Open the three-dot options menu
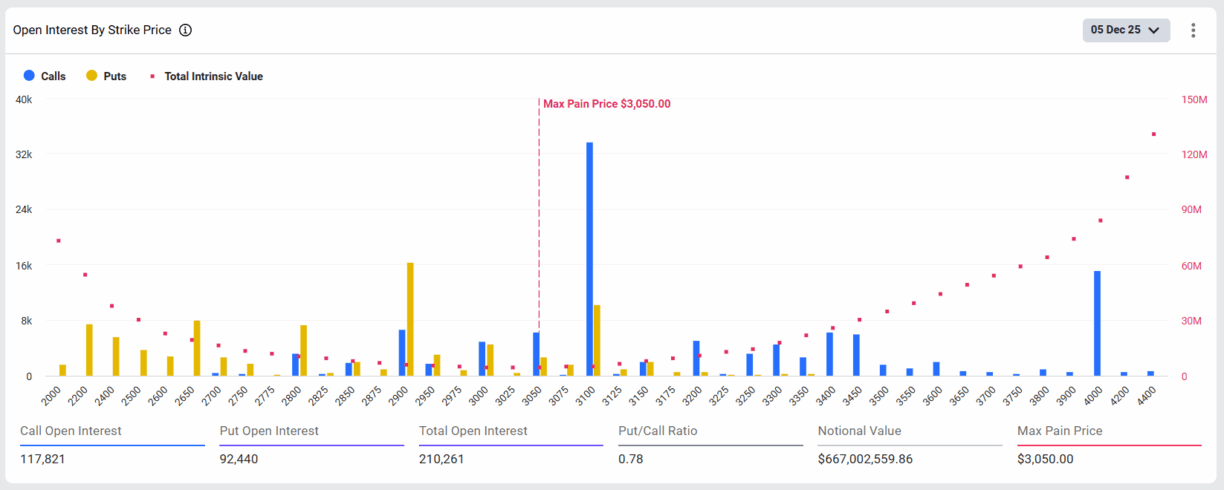The width and height of the screenshot is (1224, 490). [x=1193, y=30]
